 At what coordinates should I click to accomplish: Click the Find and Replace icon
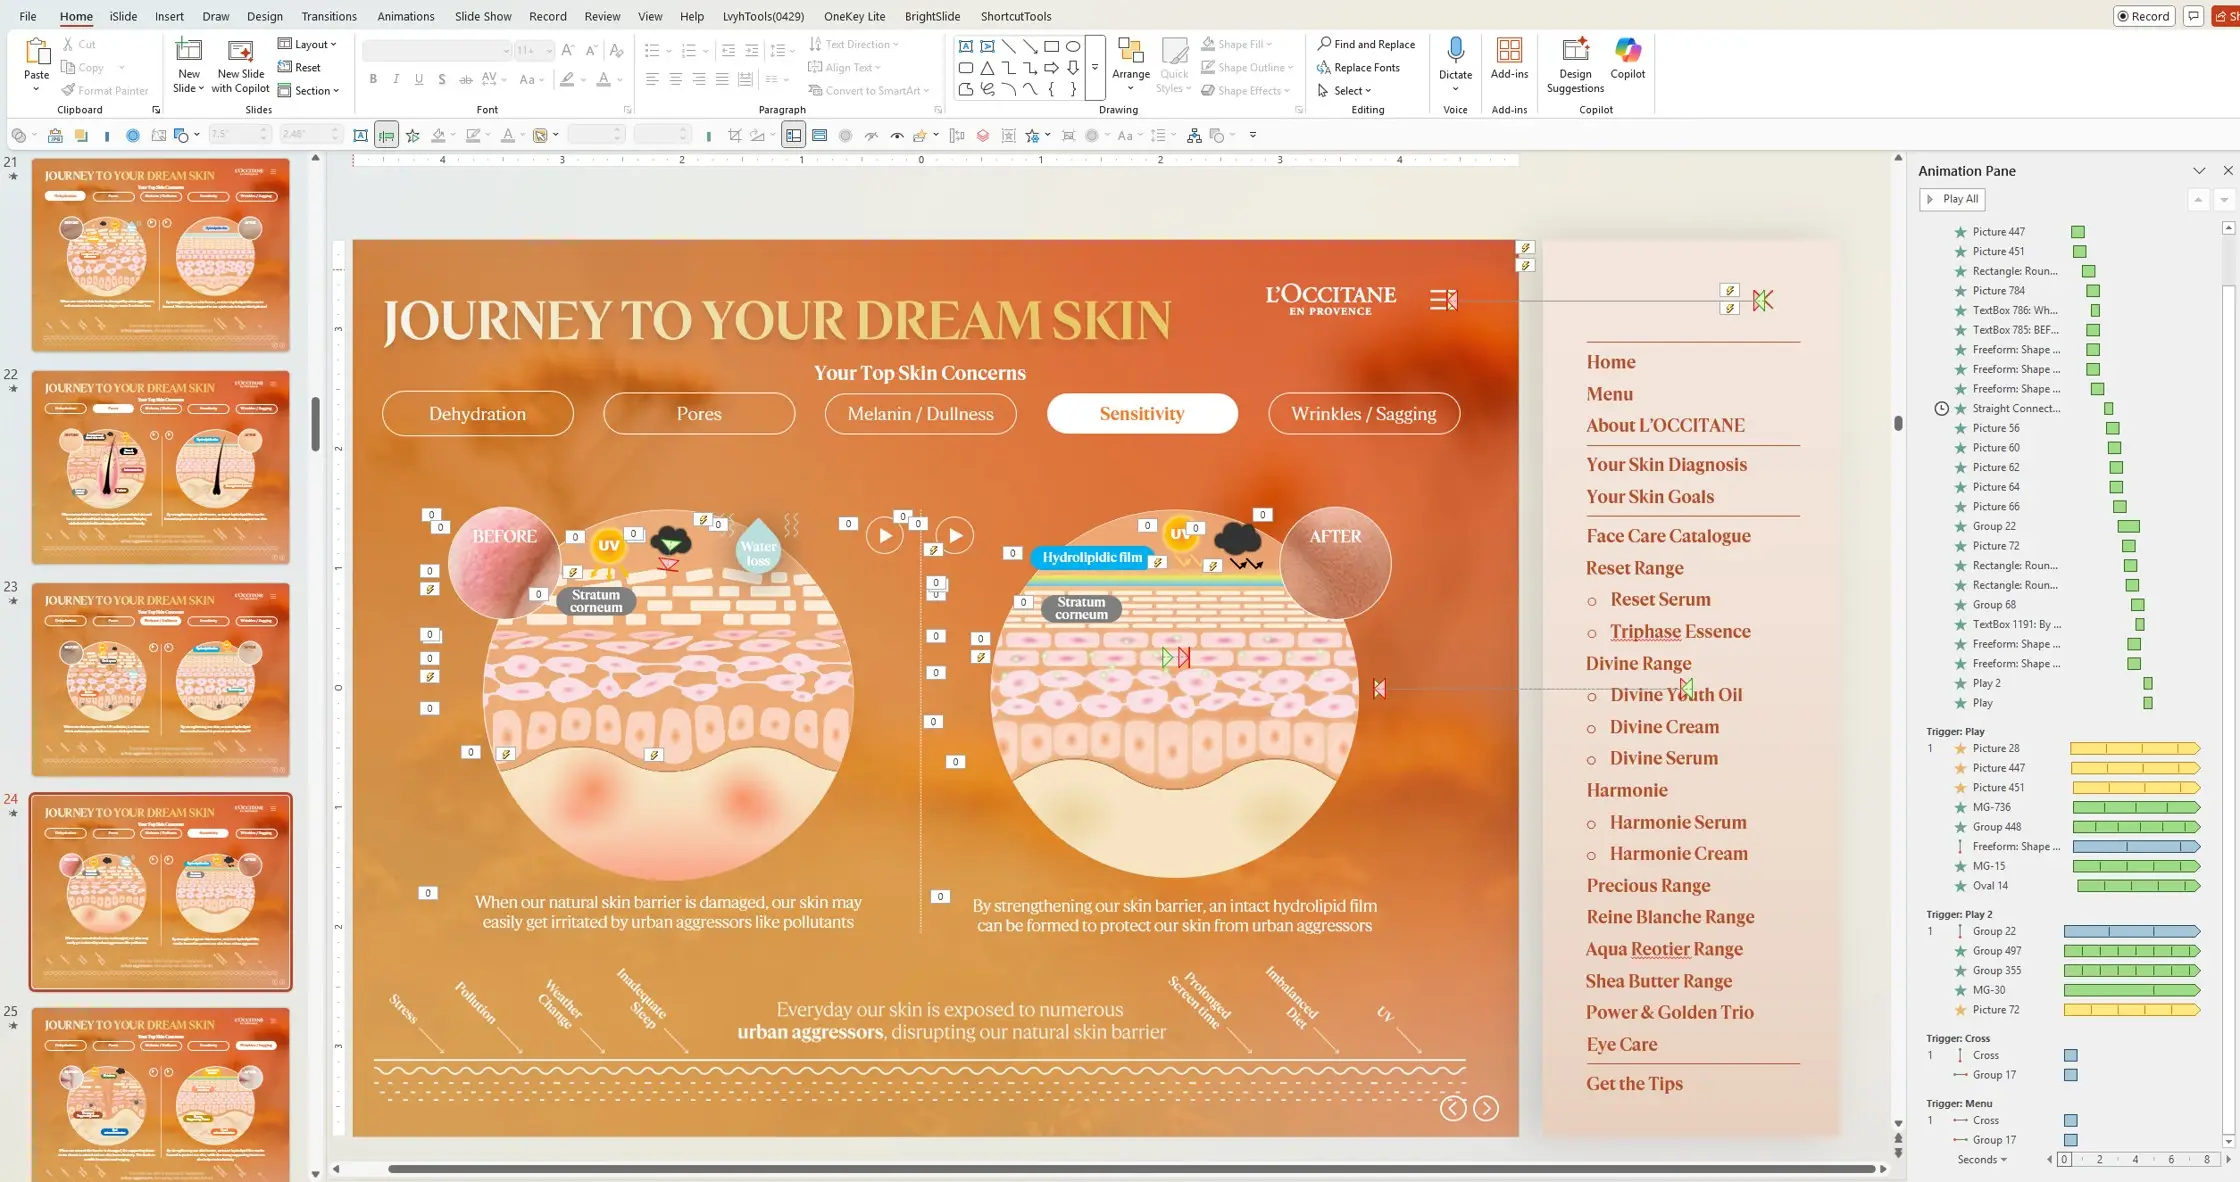(x=1324, y=44)
